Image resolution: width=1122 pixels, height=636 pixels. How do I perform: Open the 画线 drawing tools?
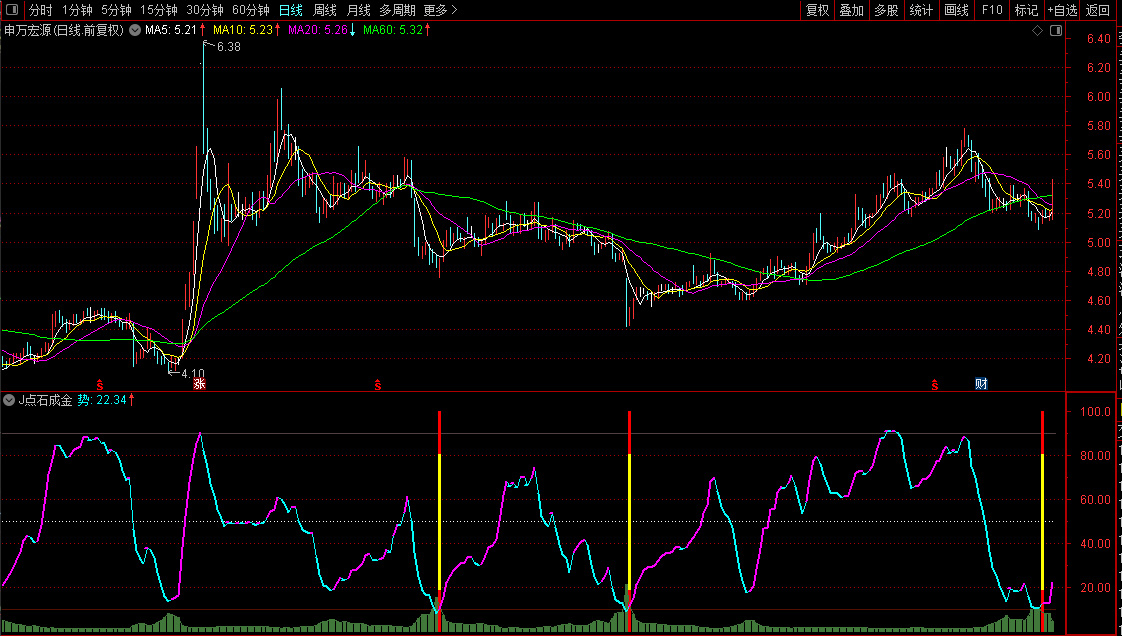tap(957, 10)
